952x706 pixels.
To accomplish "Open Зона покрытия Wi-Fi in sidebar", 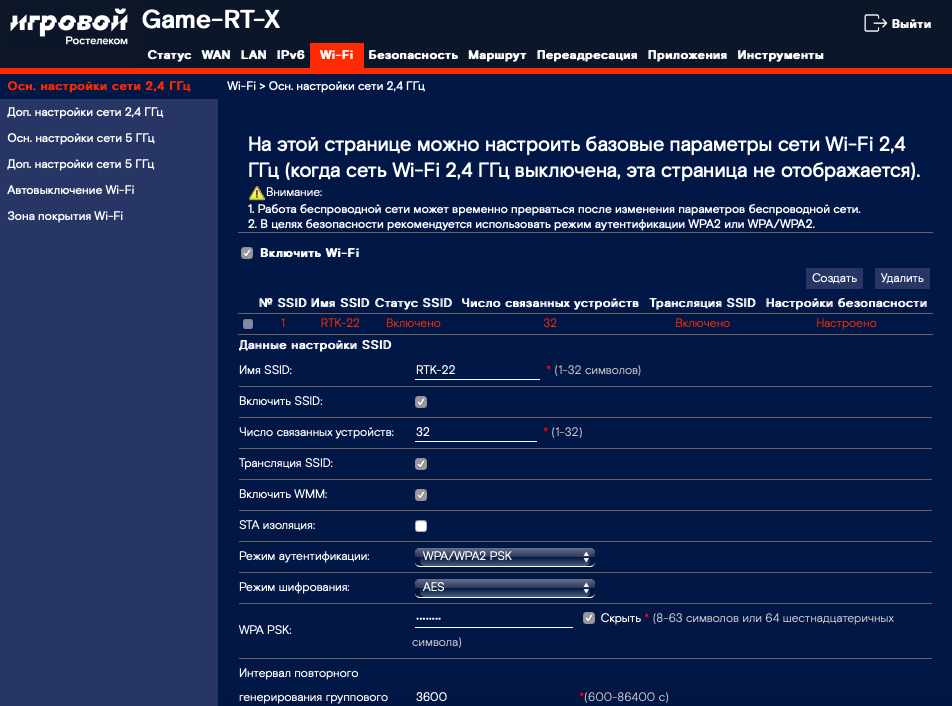I will click(x=65, y=215).
